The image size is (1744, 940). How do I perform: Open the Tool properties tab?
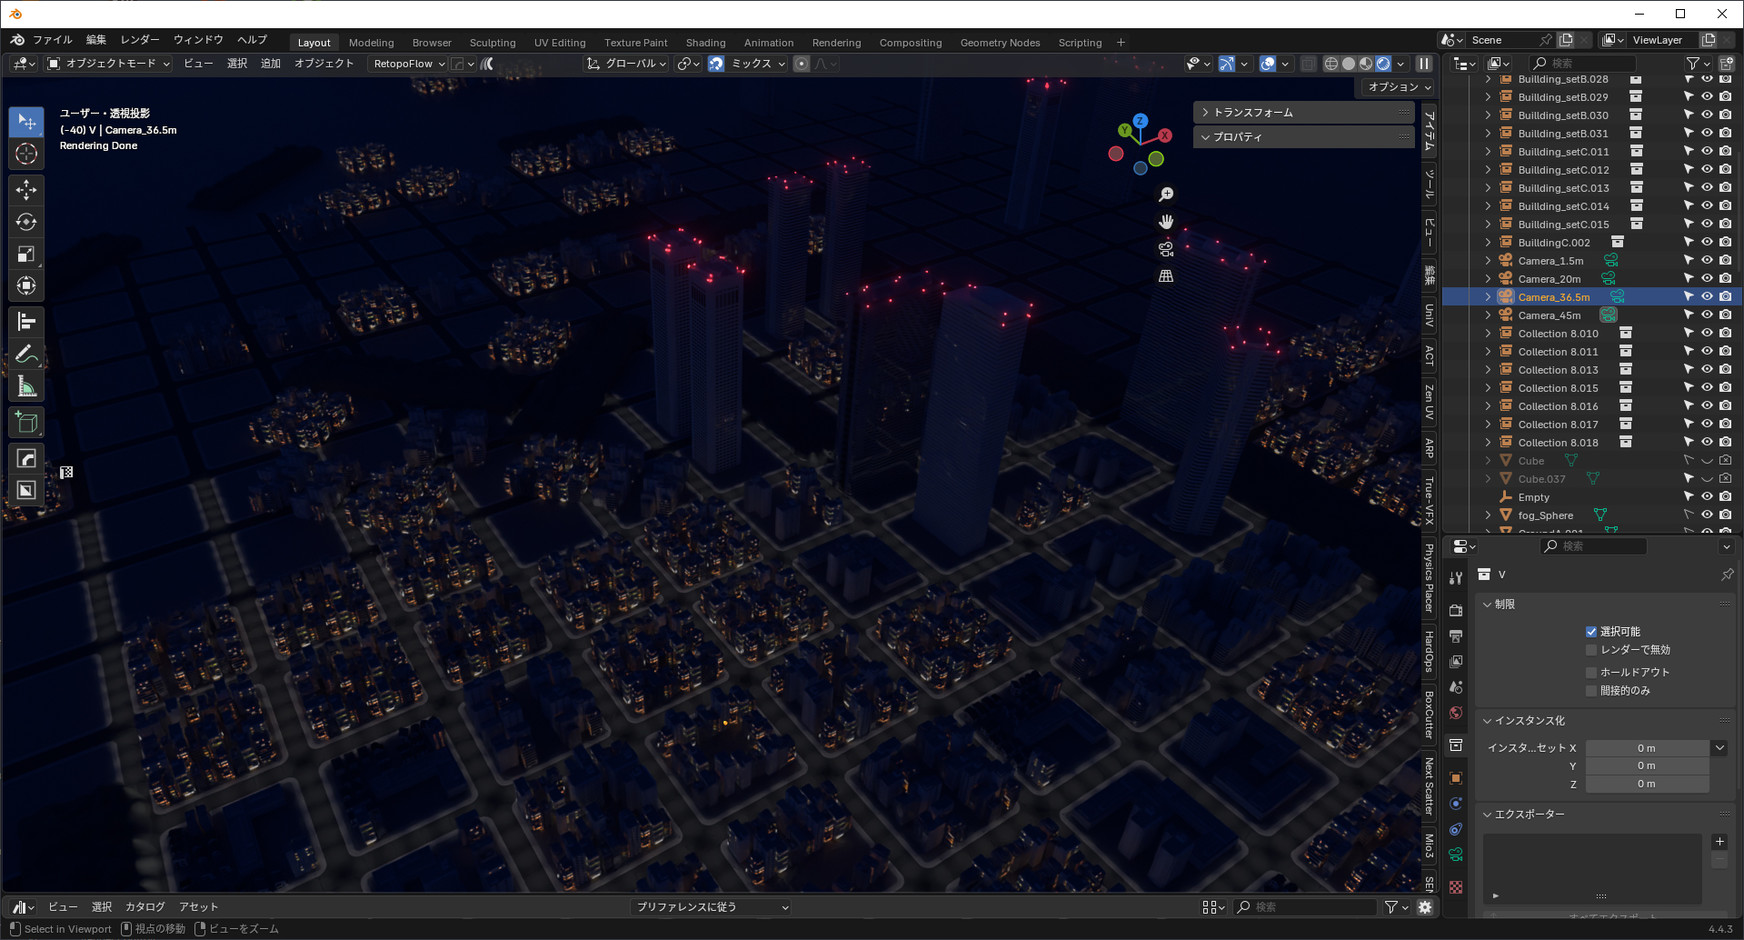tap(1456, 577)
